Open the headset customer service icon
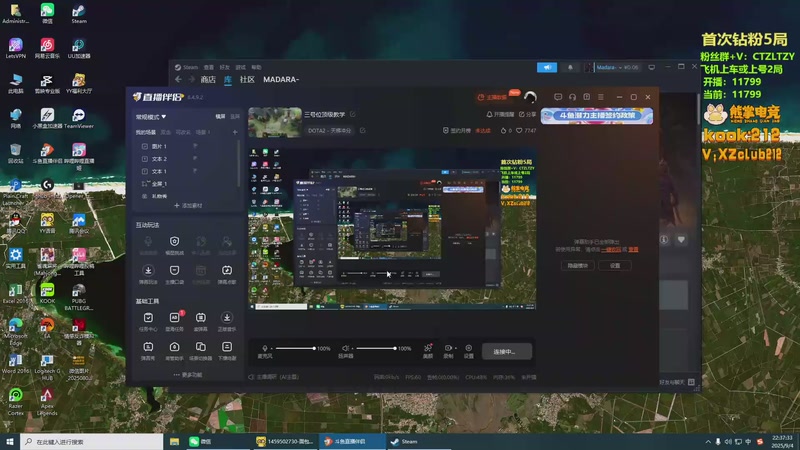 [x=572, y=97]
